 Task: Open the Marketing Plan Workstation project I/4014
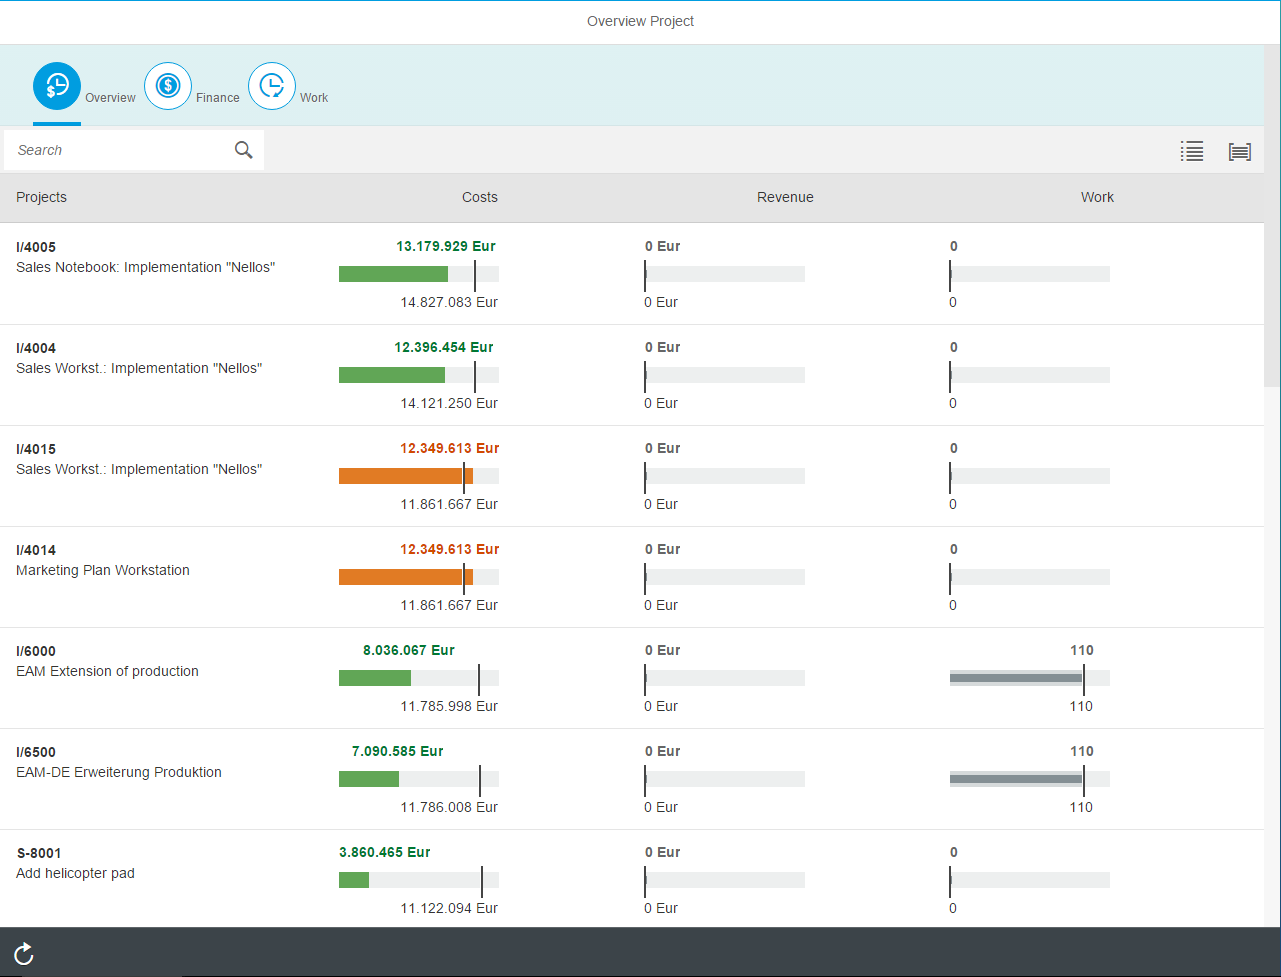(632, 577)
